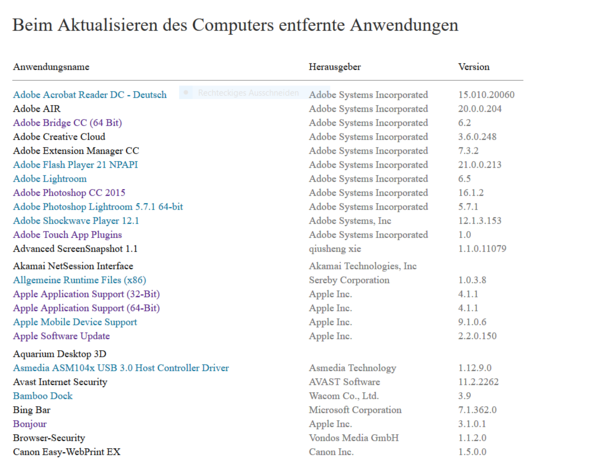Click the Avast Internet Security entry
The image size is (590, 464).
click(60, 382)
